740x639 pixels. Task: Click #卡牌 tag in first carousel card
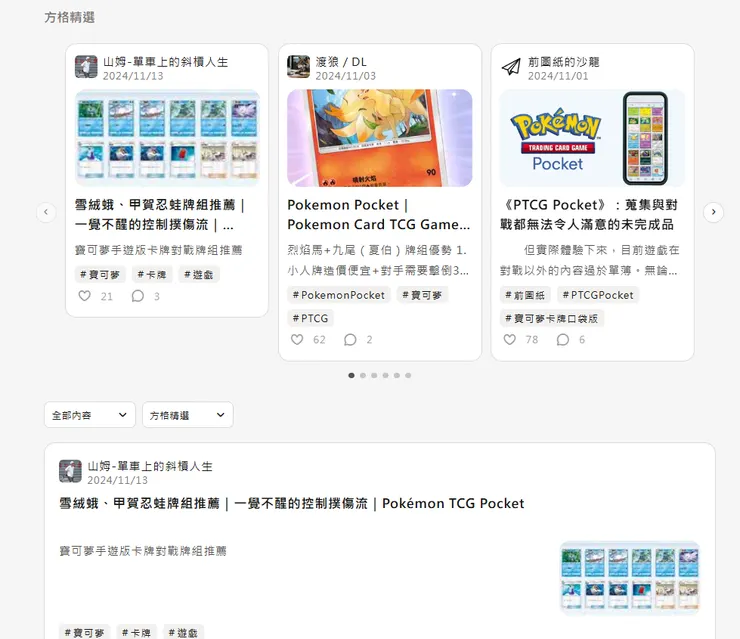[x=152, y=274]
